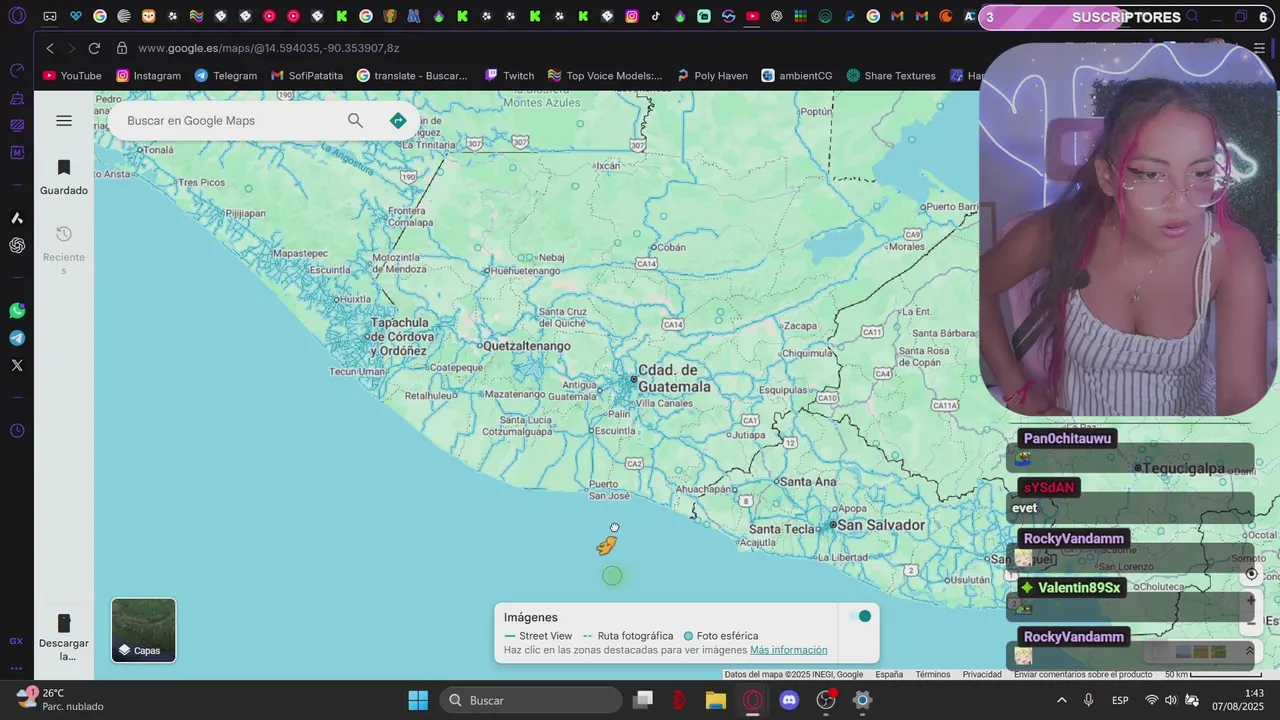Click the Windows taskbar Buscar box
Screen dimensions: 1280x720
pos(530,700)
